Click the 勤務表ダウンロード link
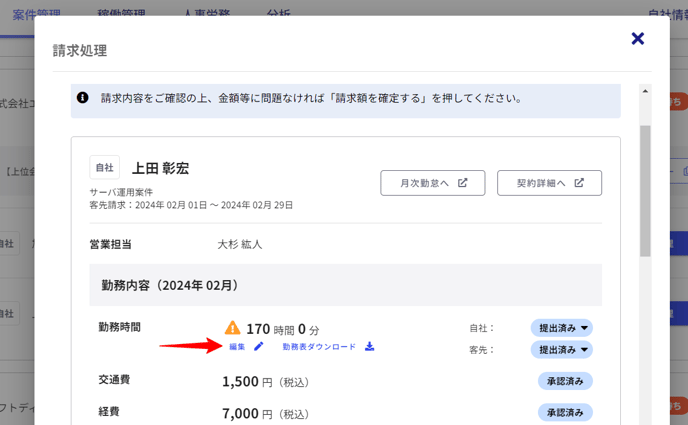 pyautogui.click(x=318, y=347)
